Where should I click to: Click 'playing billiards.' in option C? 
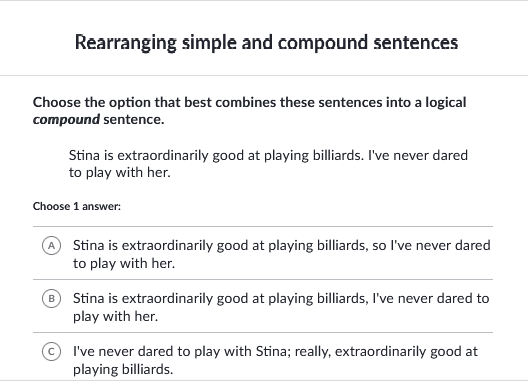click(123, 370)
